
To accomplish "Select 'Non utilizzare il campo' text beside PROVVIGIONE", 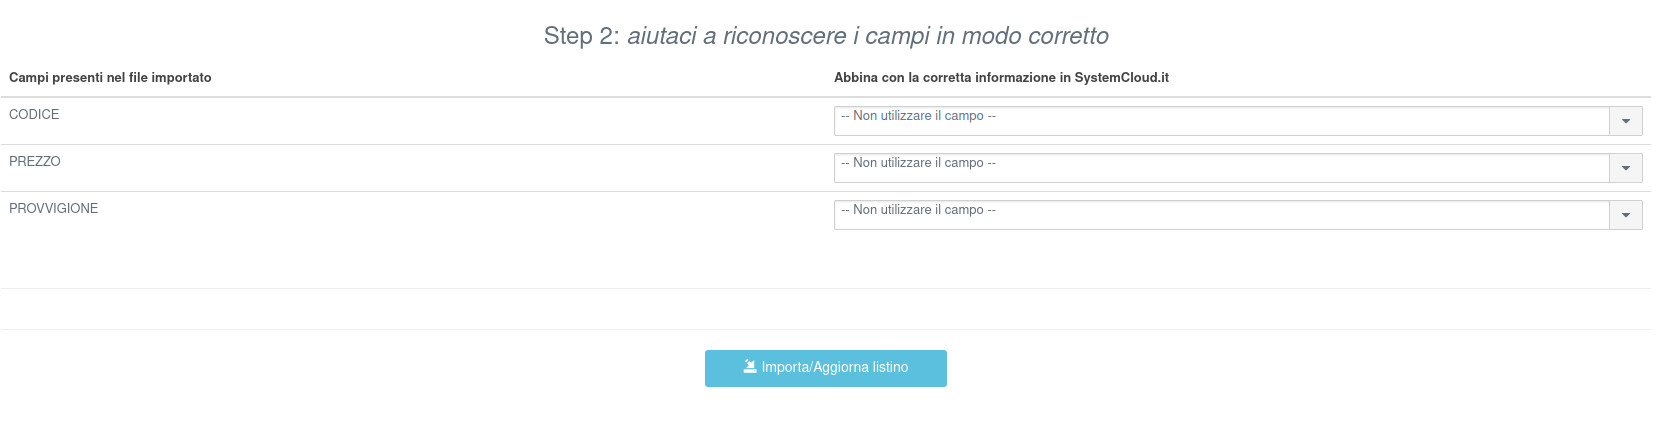I will click(918, 210).
